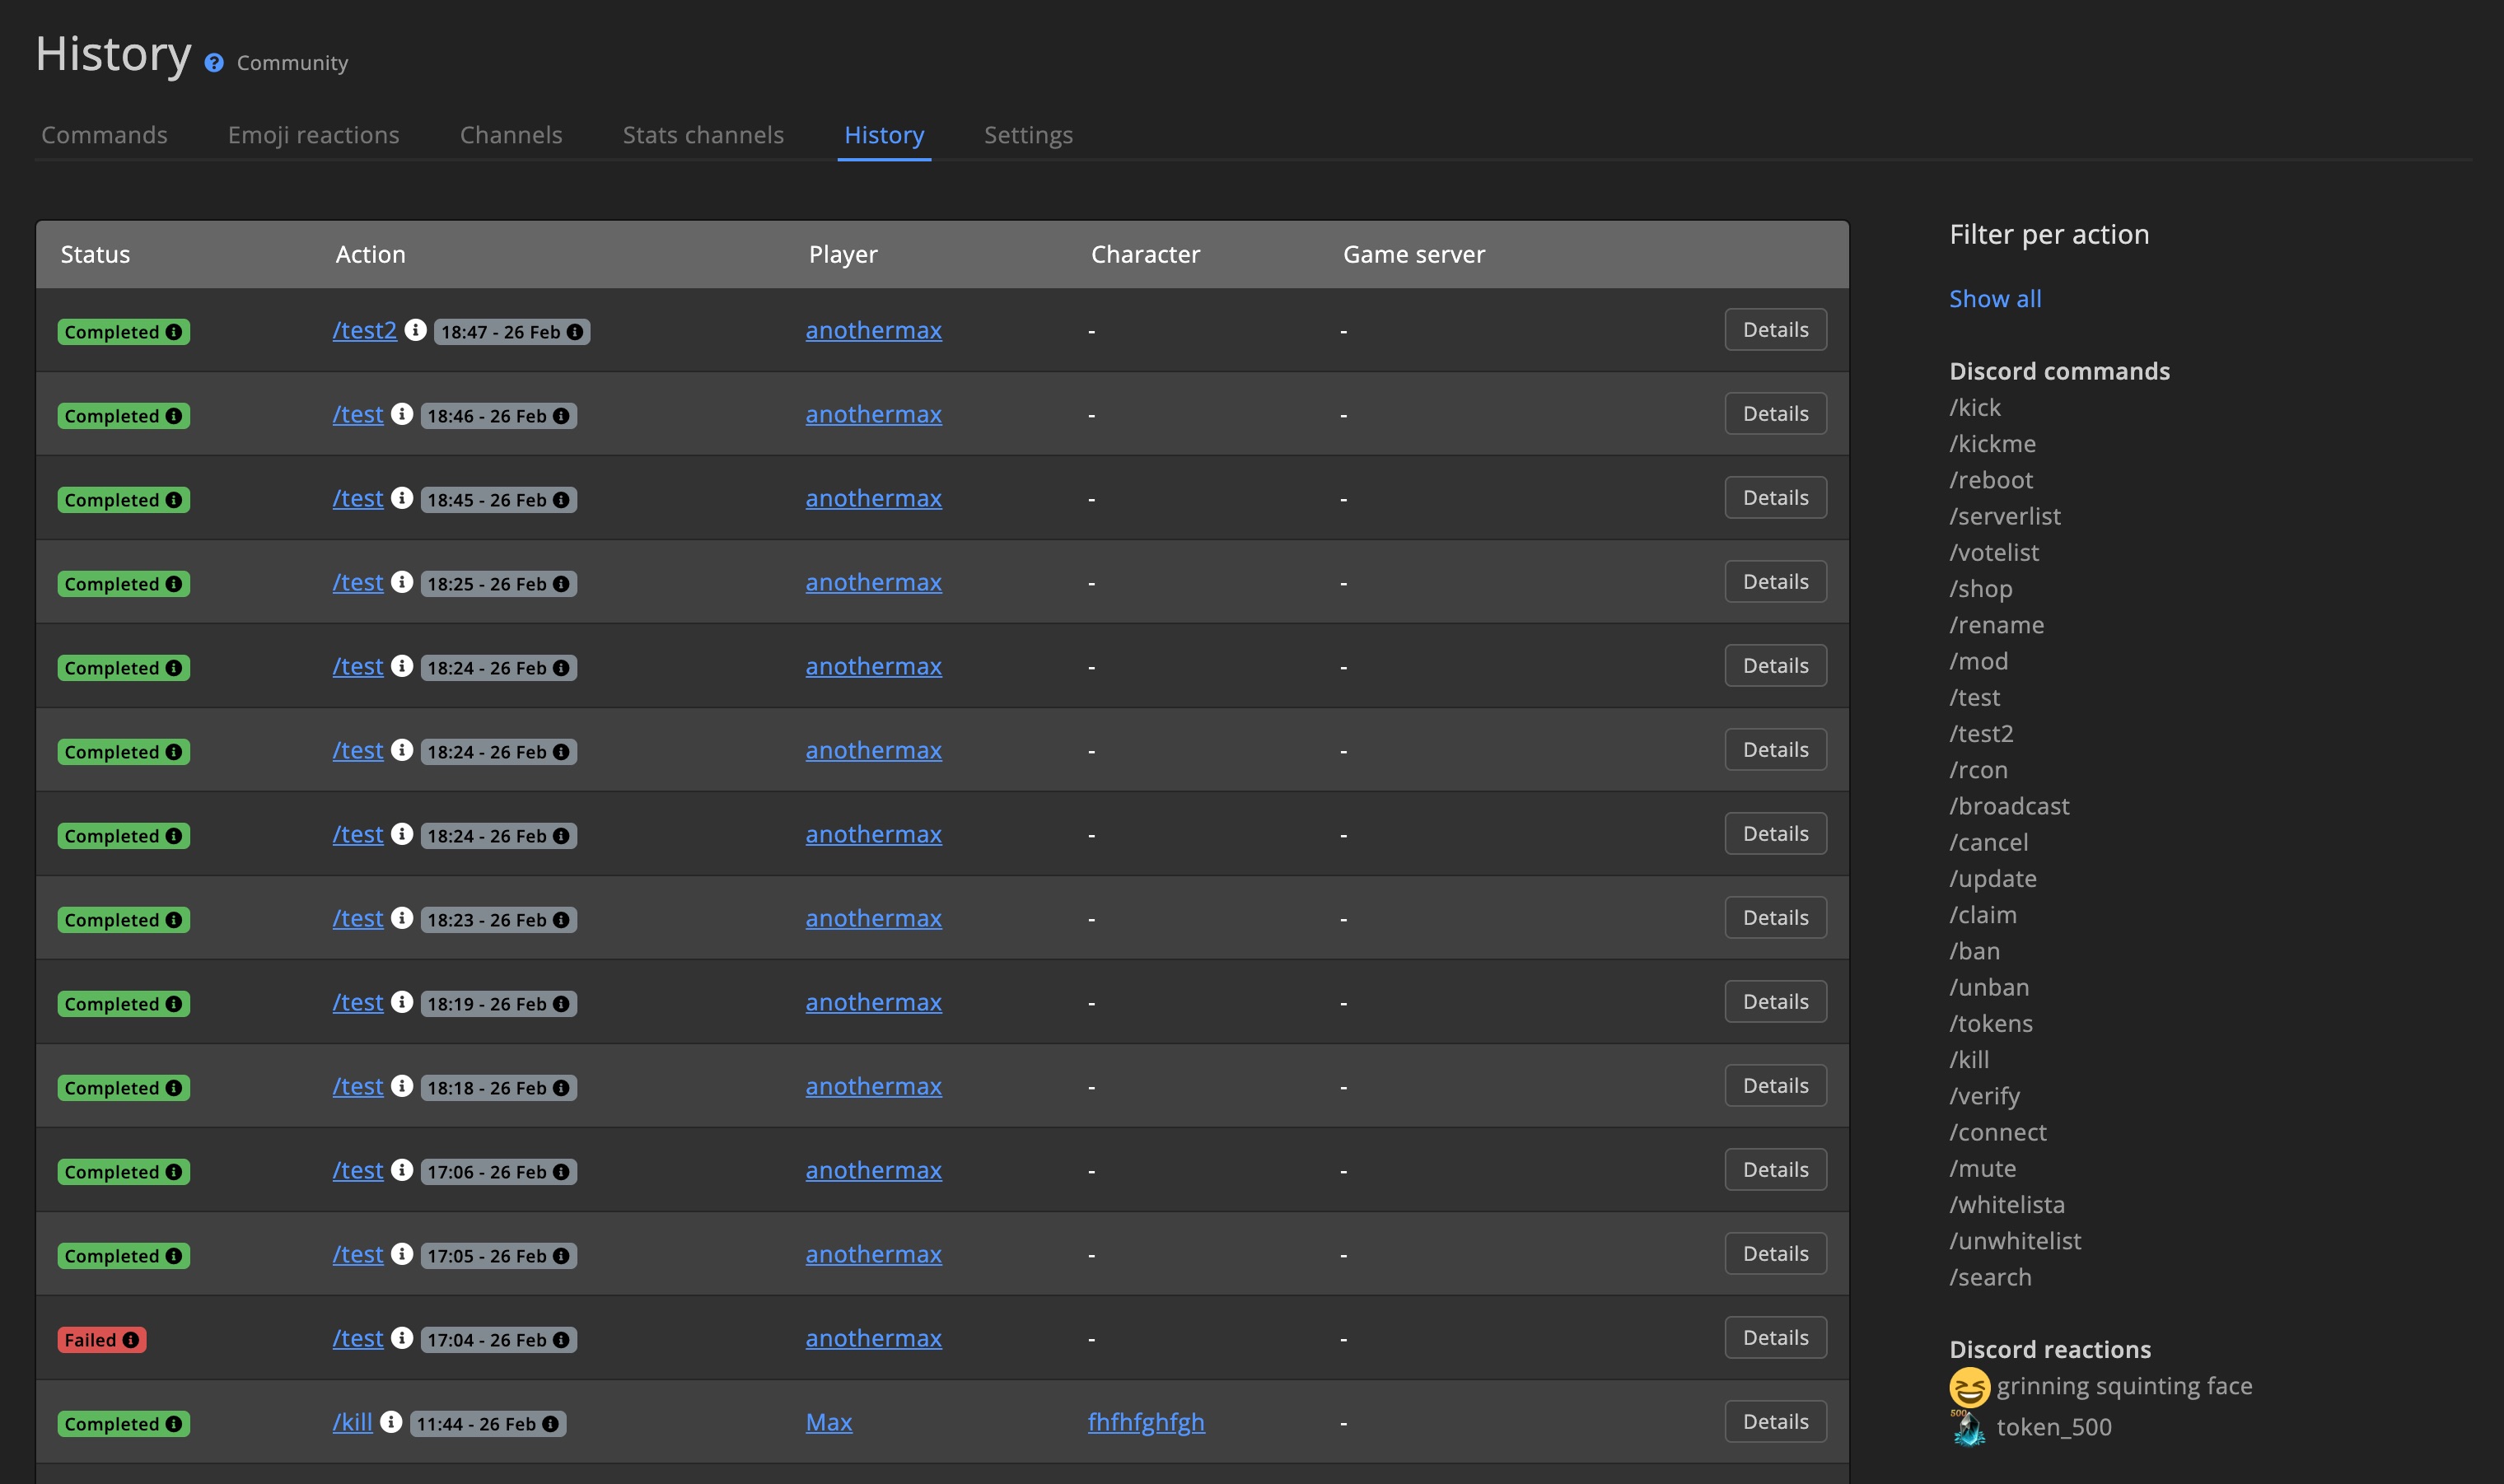Open the Settings tab
2504x1484 pixels.
click(x=1028, y=135)
